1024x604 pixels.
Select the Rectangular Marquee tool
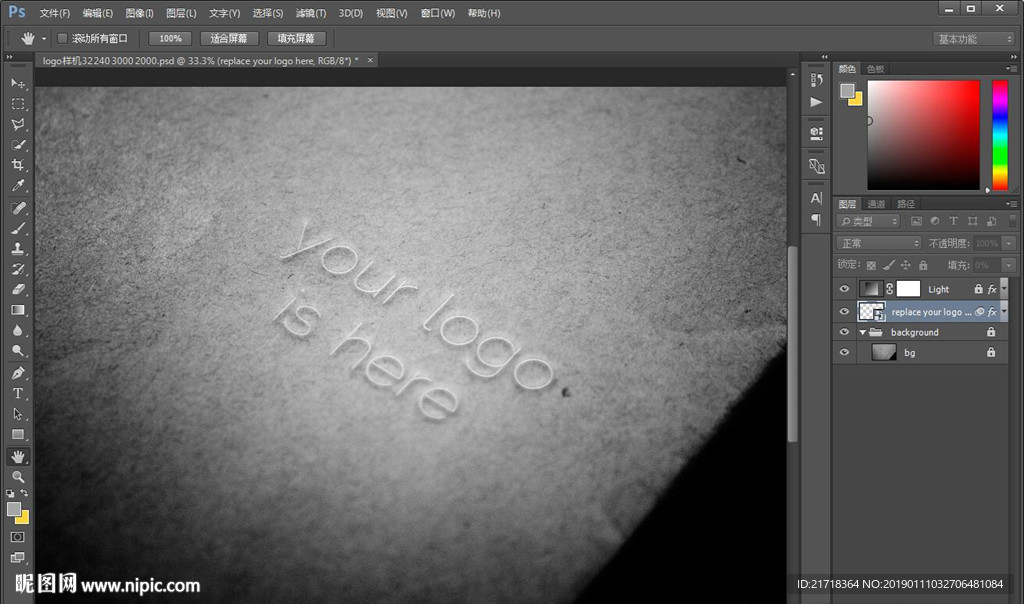(x=18, y=104)
